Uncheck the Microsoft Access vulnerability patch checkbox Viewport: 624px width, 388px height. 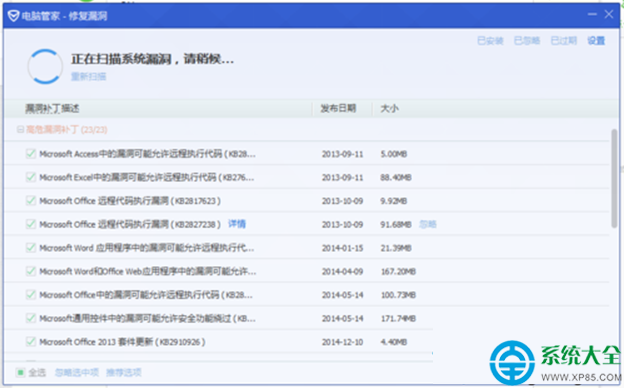coord(31,154)
